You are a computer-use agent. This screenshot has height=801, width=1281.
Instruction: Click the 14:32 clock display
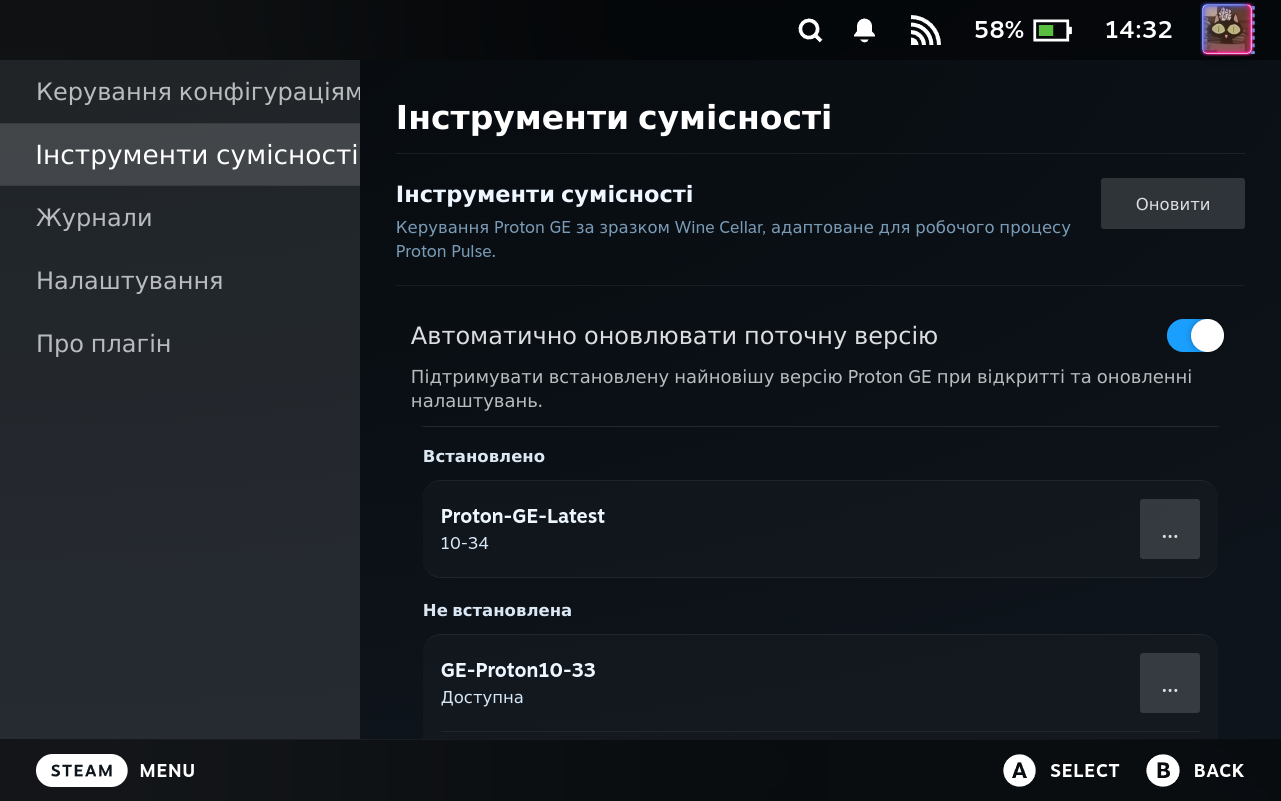(1138, 31)
